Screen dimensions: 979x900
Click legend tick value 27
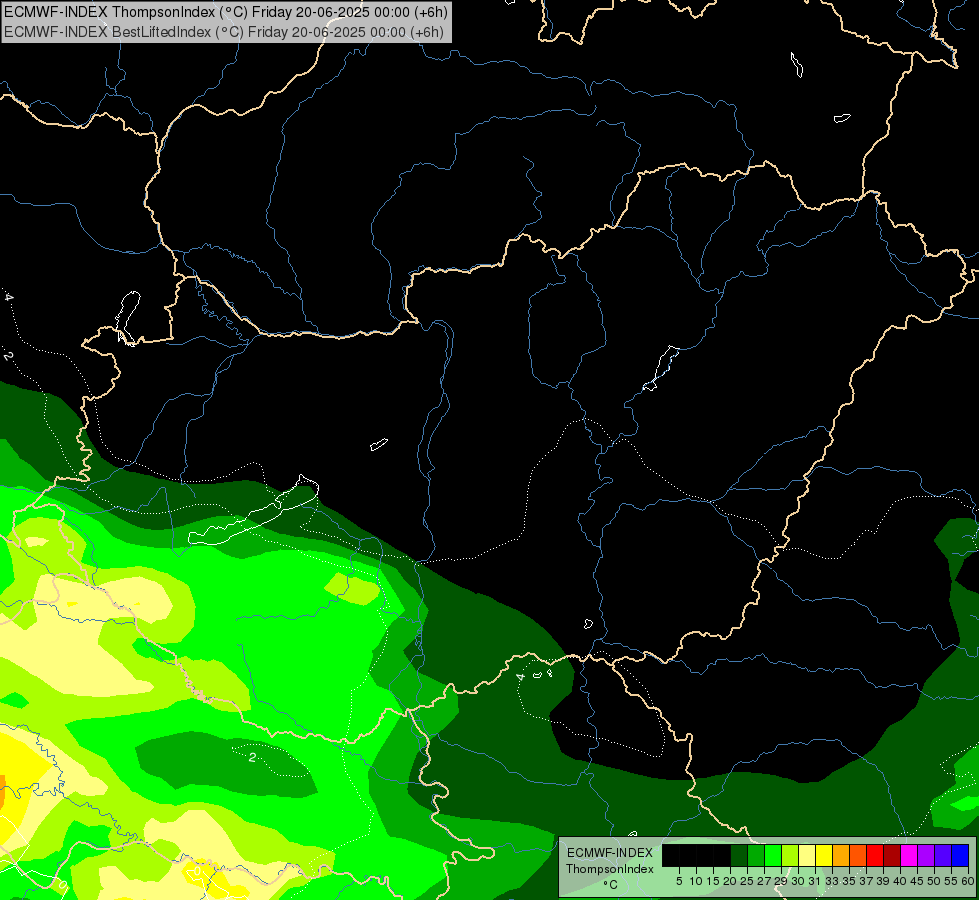point(764,881)
